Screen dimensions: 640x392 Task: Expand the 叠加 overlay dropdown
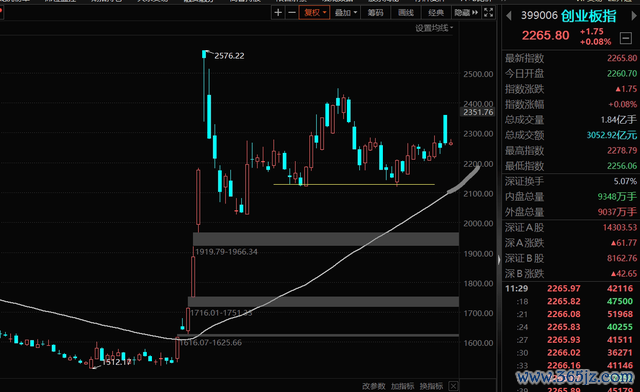coord(345,13)
